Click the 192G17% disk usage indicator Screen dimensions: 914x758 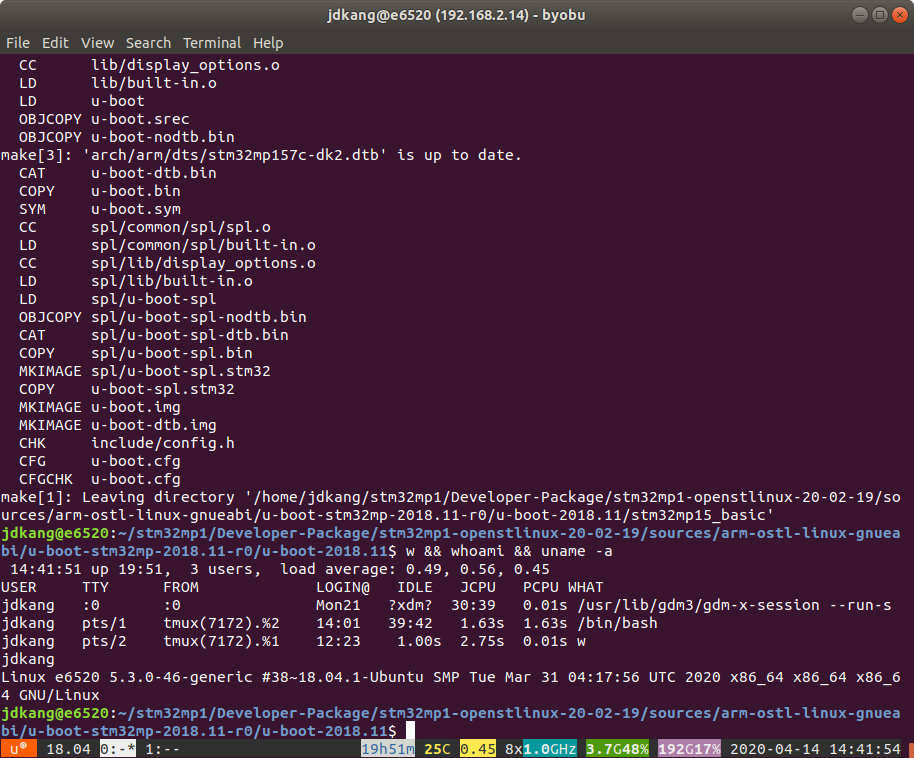coord(689,749)
